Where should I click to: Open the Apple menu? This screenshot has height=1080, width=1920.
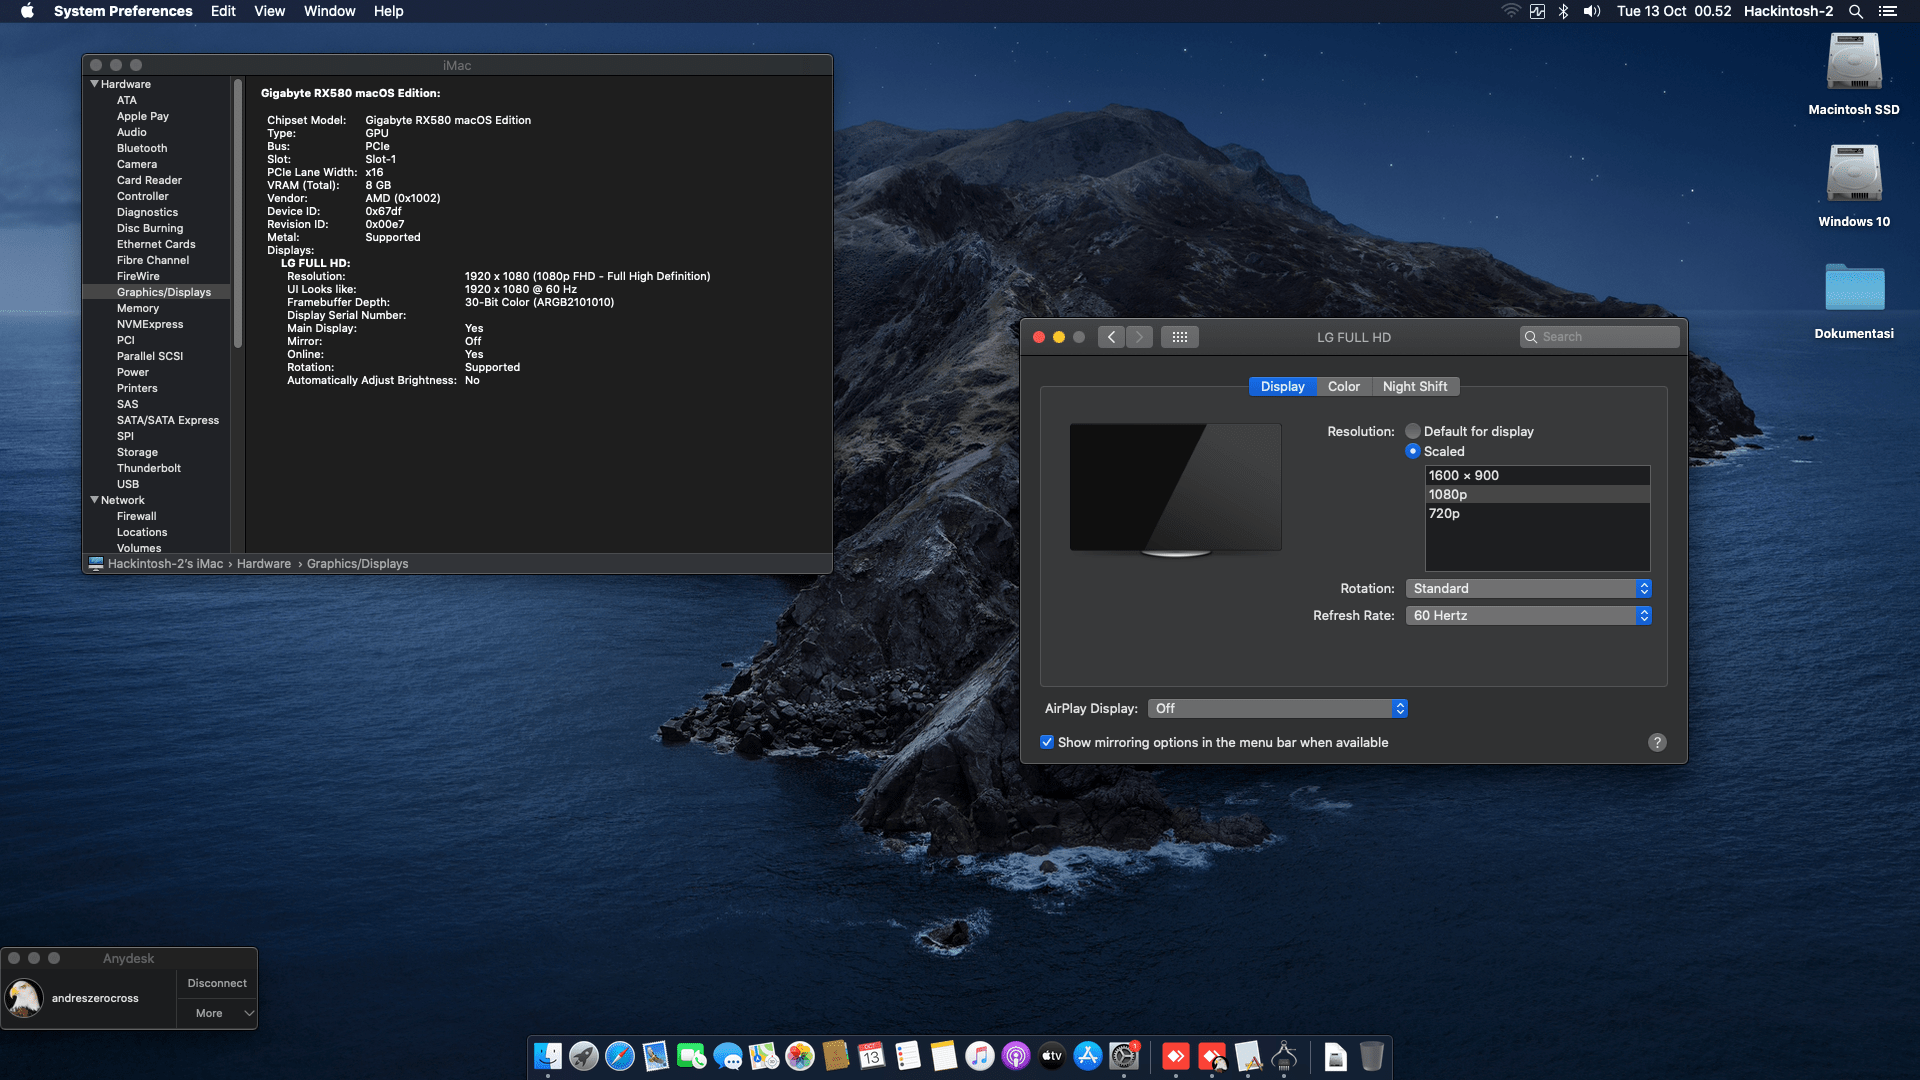(x=27, y=11)
